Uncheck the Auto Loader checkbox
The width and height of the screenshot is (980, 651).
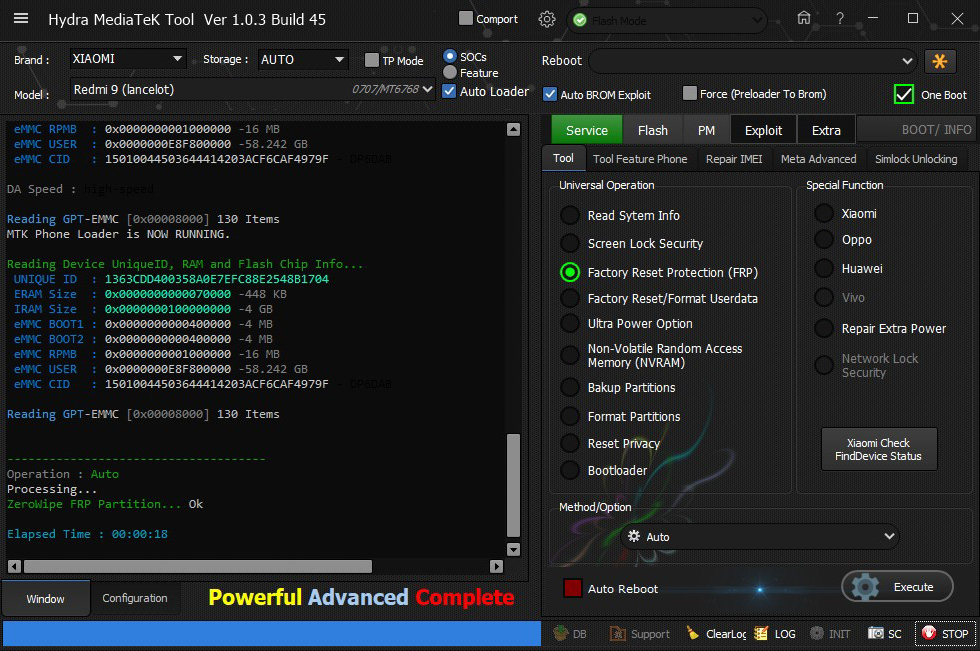click(x=449, y=91)
